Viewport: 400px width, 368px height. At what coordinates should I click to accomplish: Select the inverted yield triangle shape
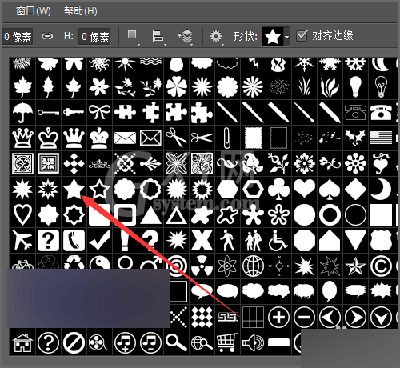pyautogui.click(x=356, y=240)
